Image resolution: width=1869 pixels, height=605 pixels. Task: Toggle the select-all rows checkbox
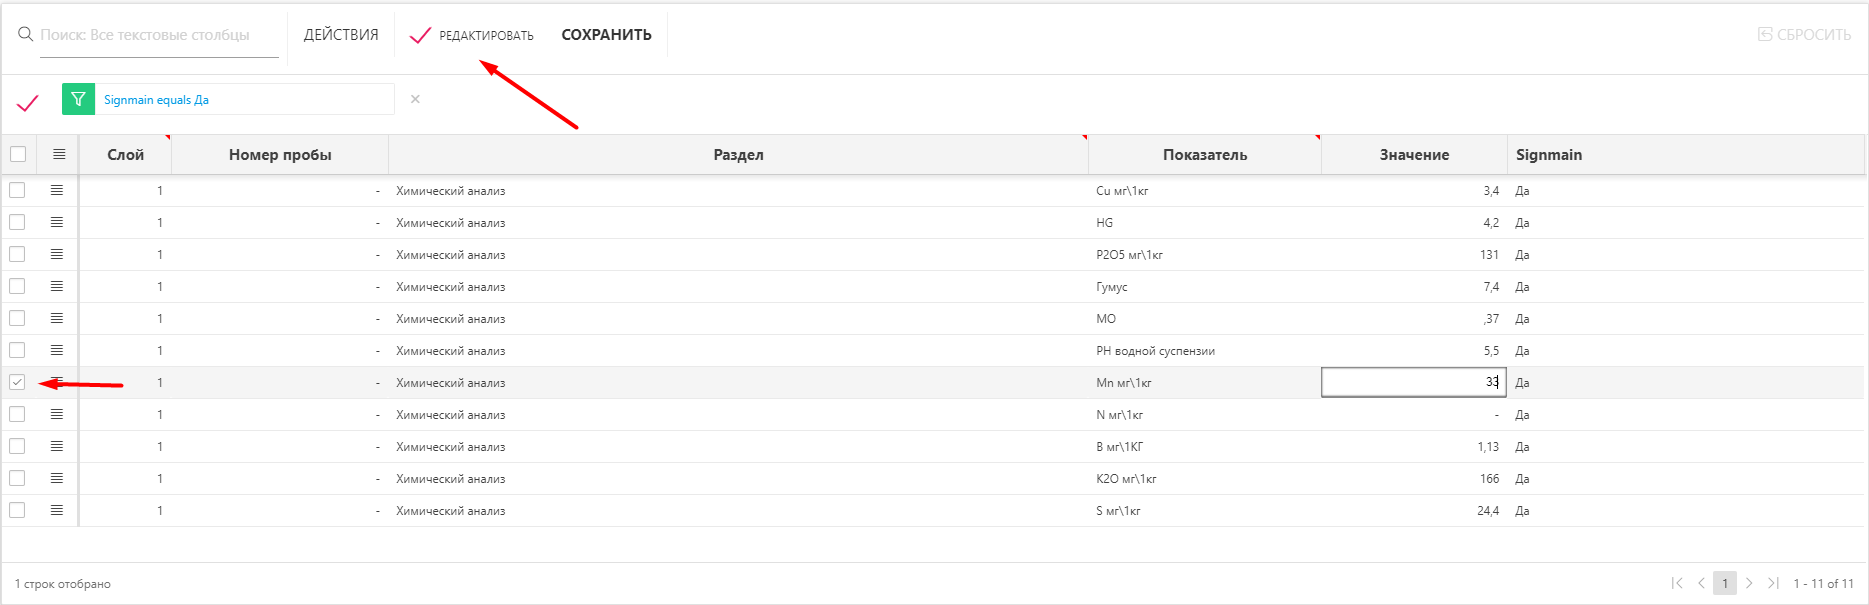(x=18, y=154)
